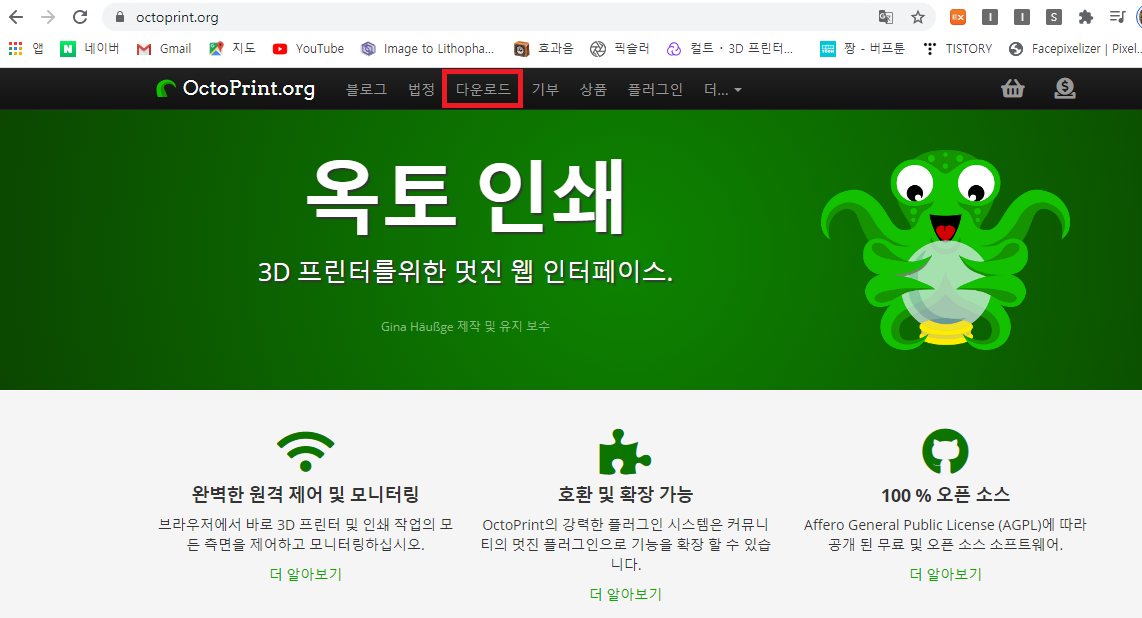Click the shopping basket icon in navbar

pos(1012,89)
